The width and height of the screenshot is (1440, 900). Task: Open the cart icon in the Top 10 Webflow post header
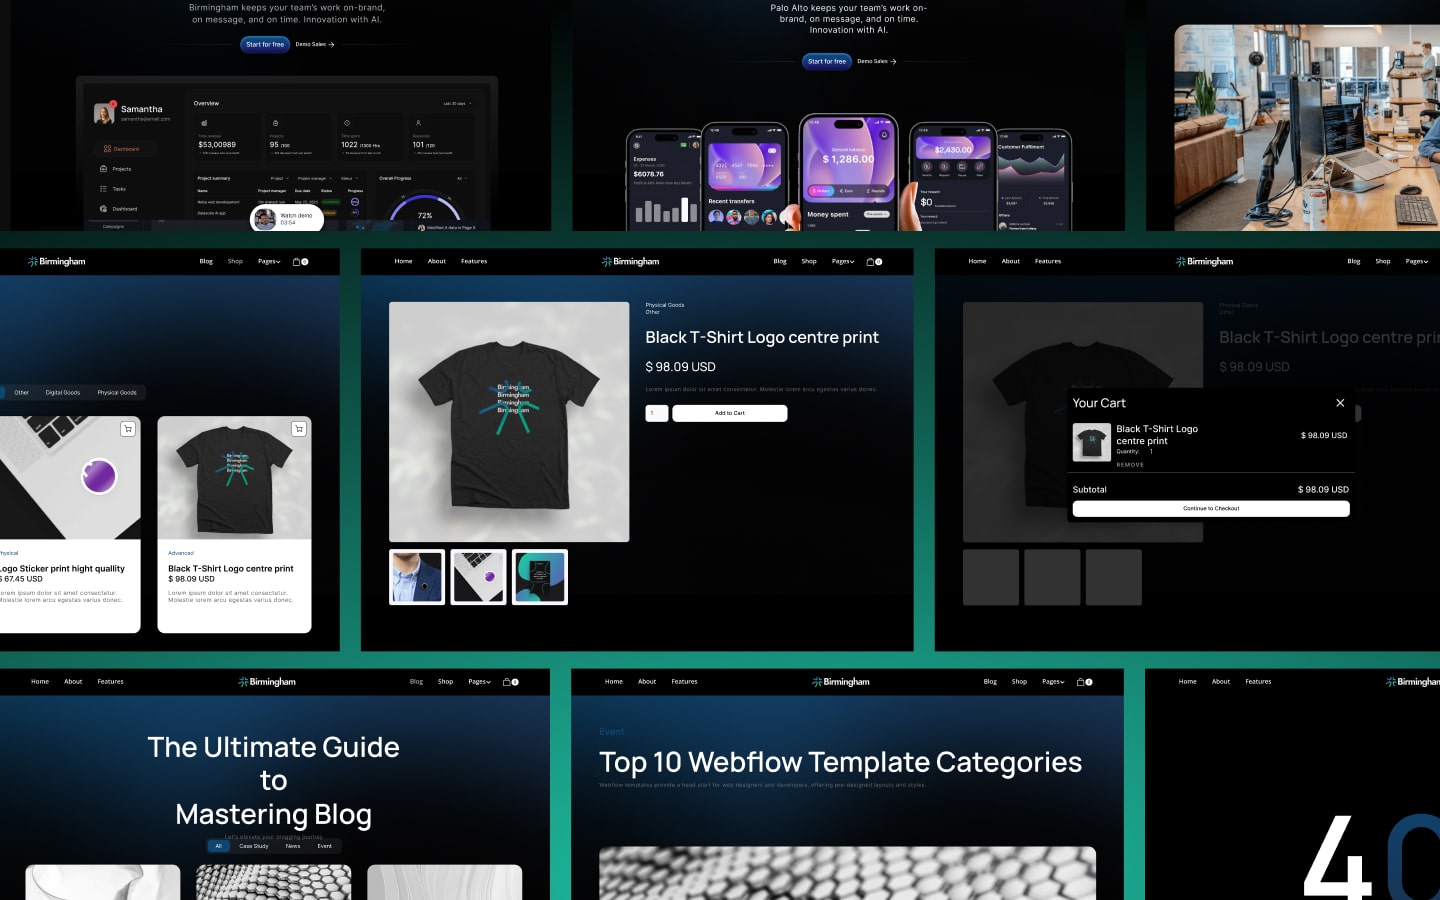[x=1084, y=682]
